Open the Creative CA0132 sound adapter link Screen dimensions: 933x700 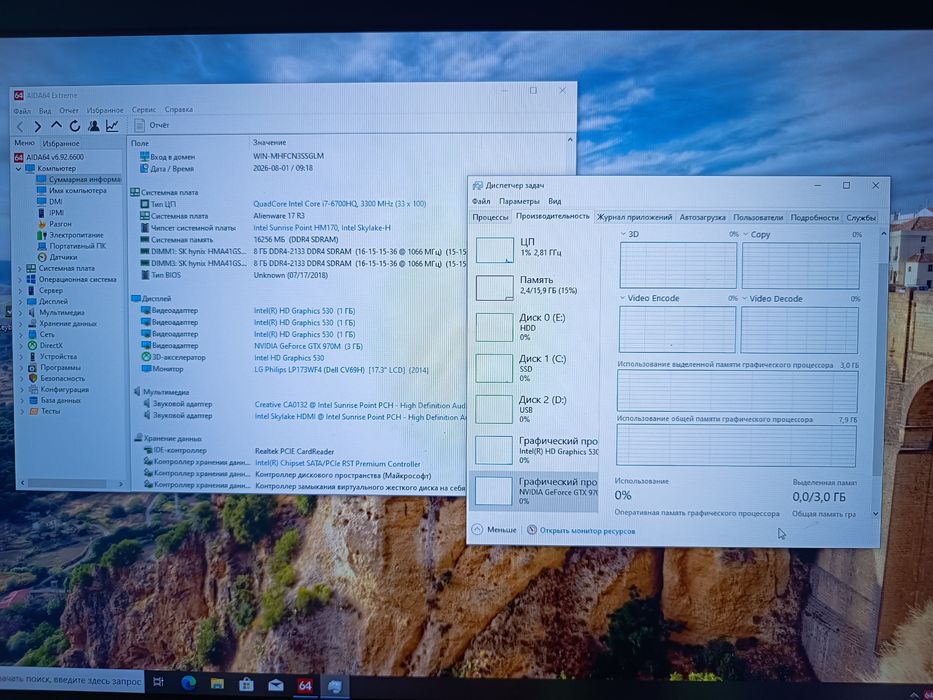(x=360, y=405)
